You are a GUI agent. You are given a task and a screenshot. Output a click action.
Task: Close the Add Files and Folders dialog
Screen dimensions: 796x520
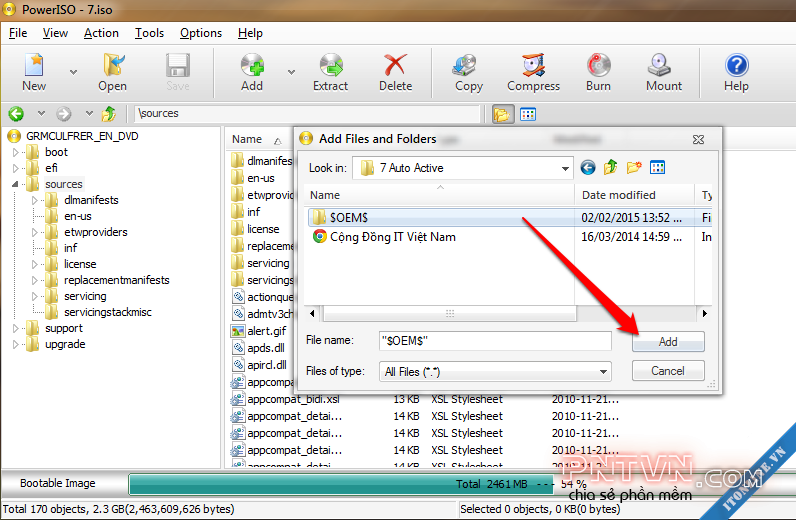[x=699, y=140]
